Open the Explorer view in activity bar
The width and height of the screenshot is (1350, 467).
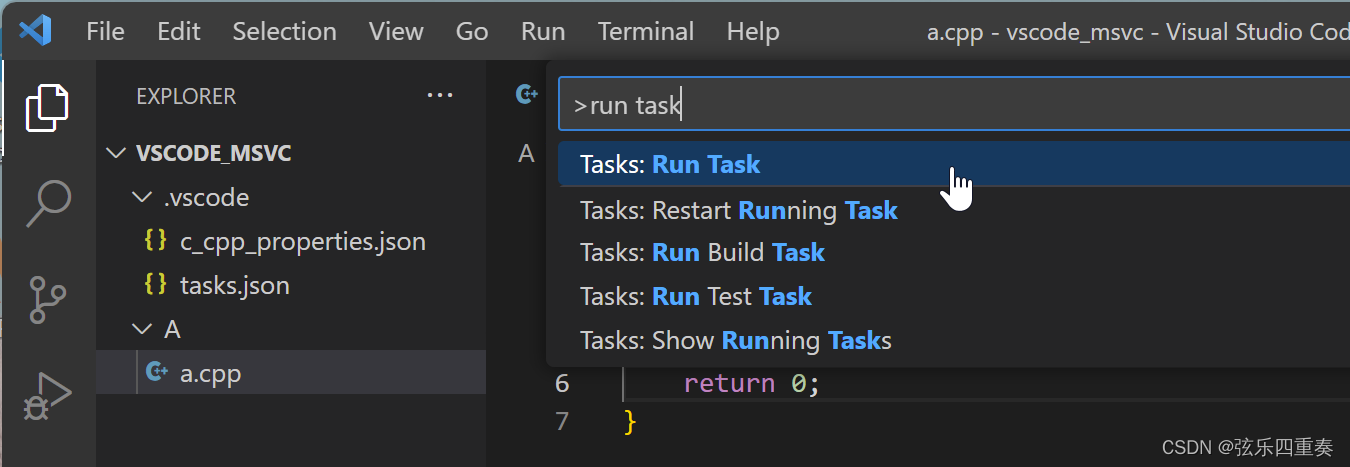pyautogui.click(x=47, y=107)
